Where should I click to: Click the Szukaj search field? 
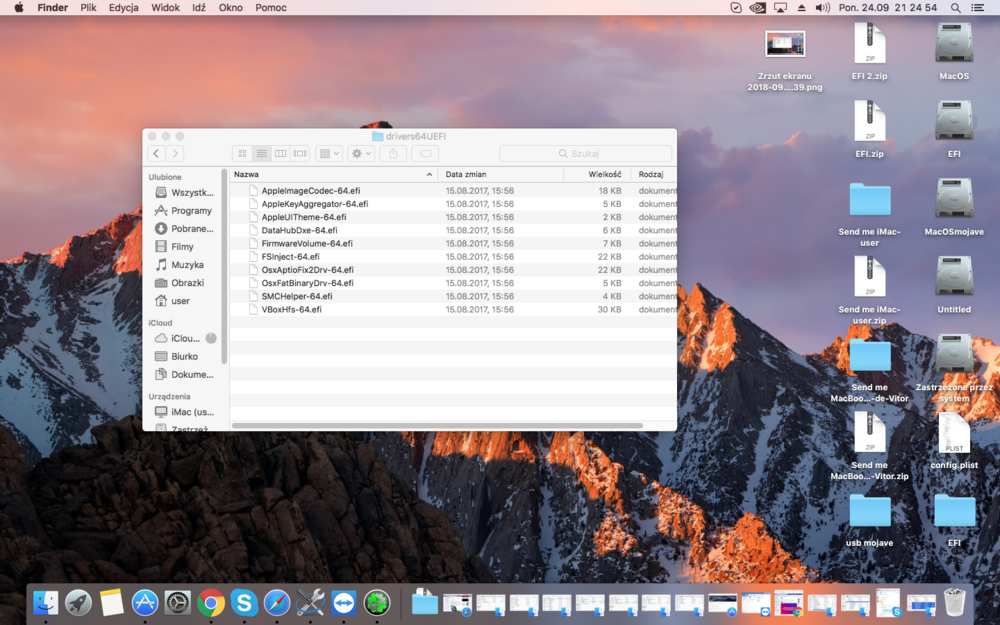click(x=585, y=153)
